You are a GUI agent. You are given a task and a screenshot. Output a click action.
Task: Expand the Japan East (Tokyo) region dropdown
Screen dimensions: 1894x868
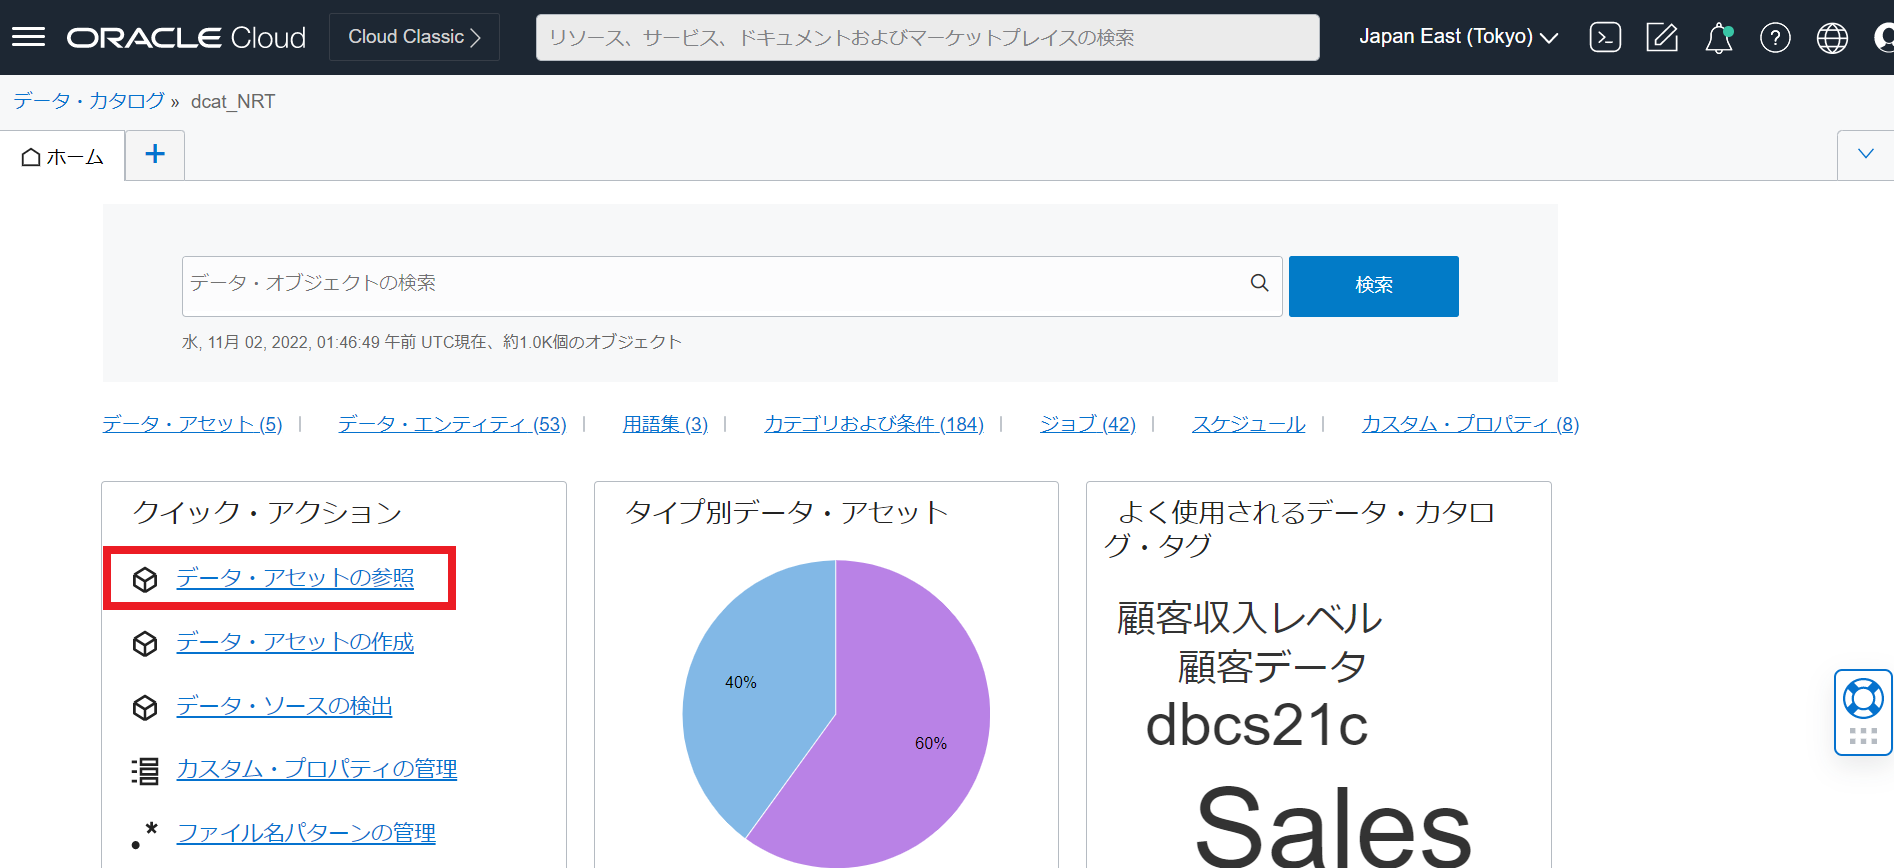pos(1457,37)
